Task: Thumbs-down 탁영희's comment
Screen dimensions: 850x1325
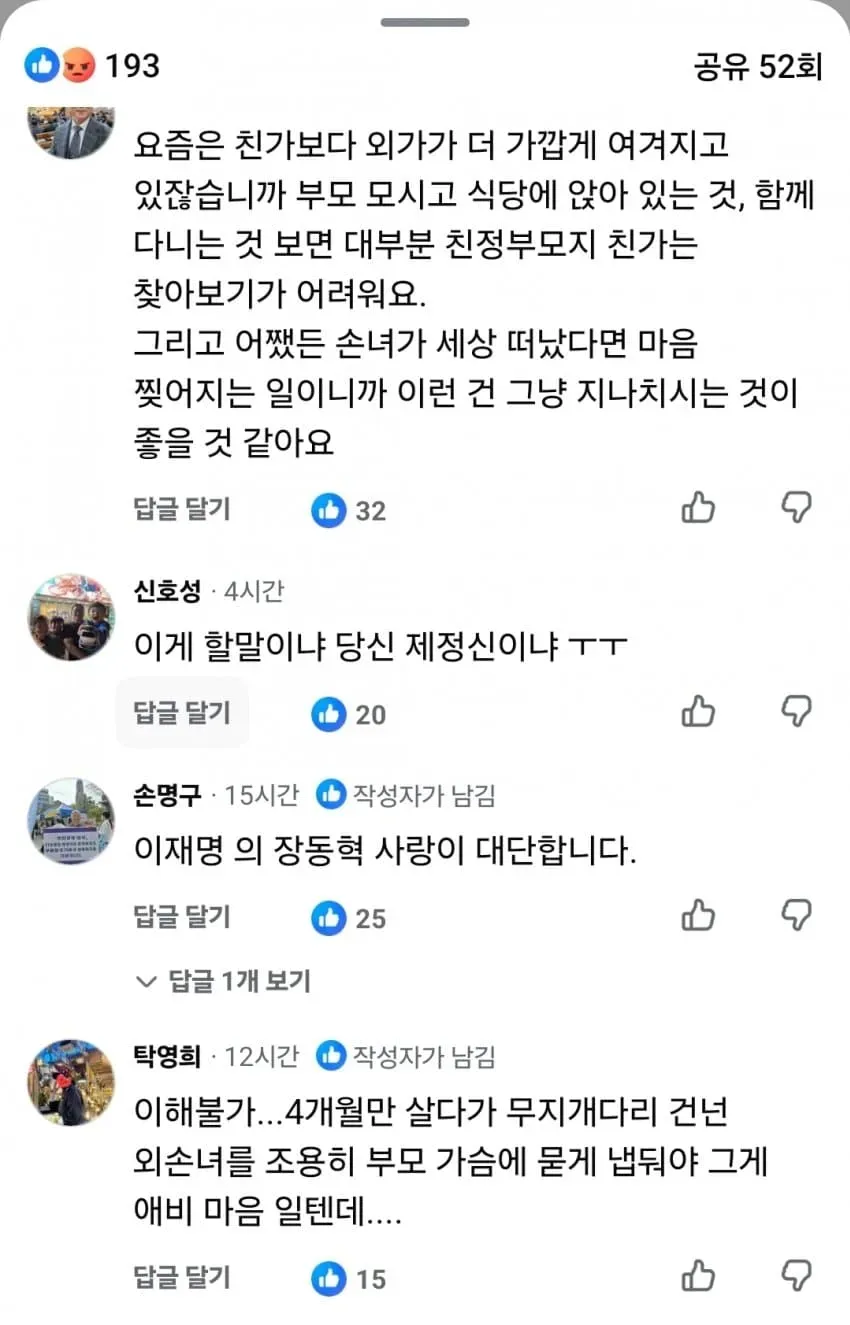Action: 796,1277
